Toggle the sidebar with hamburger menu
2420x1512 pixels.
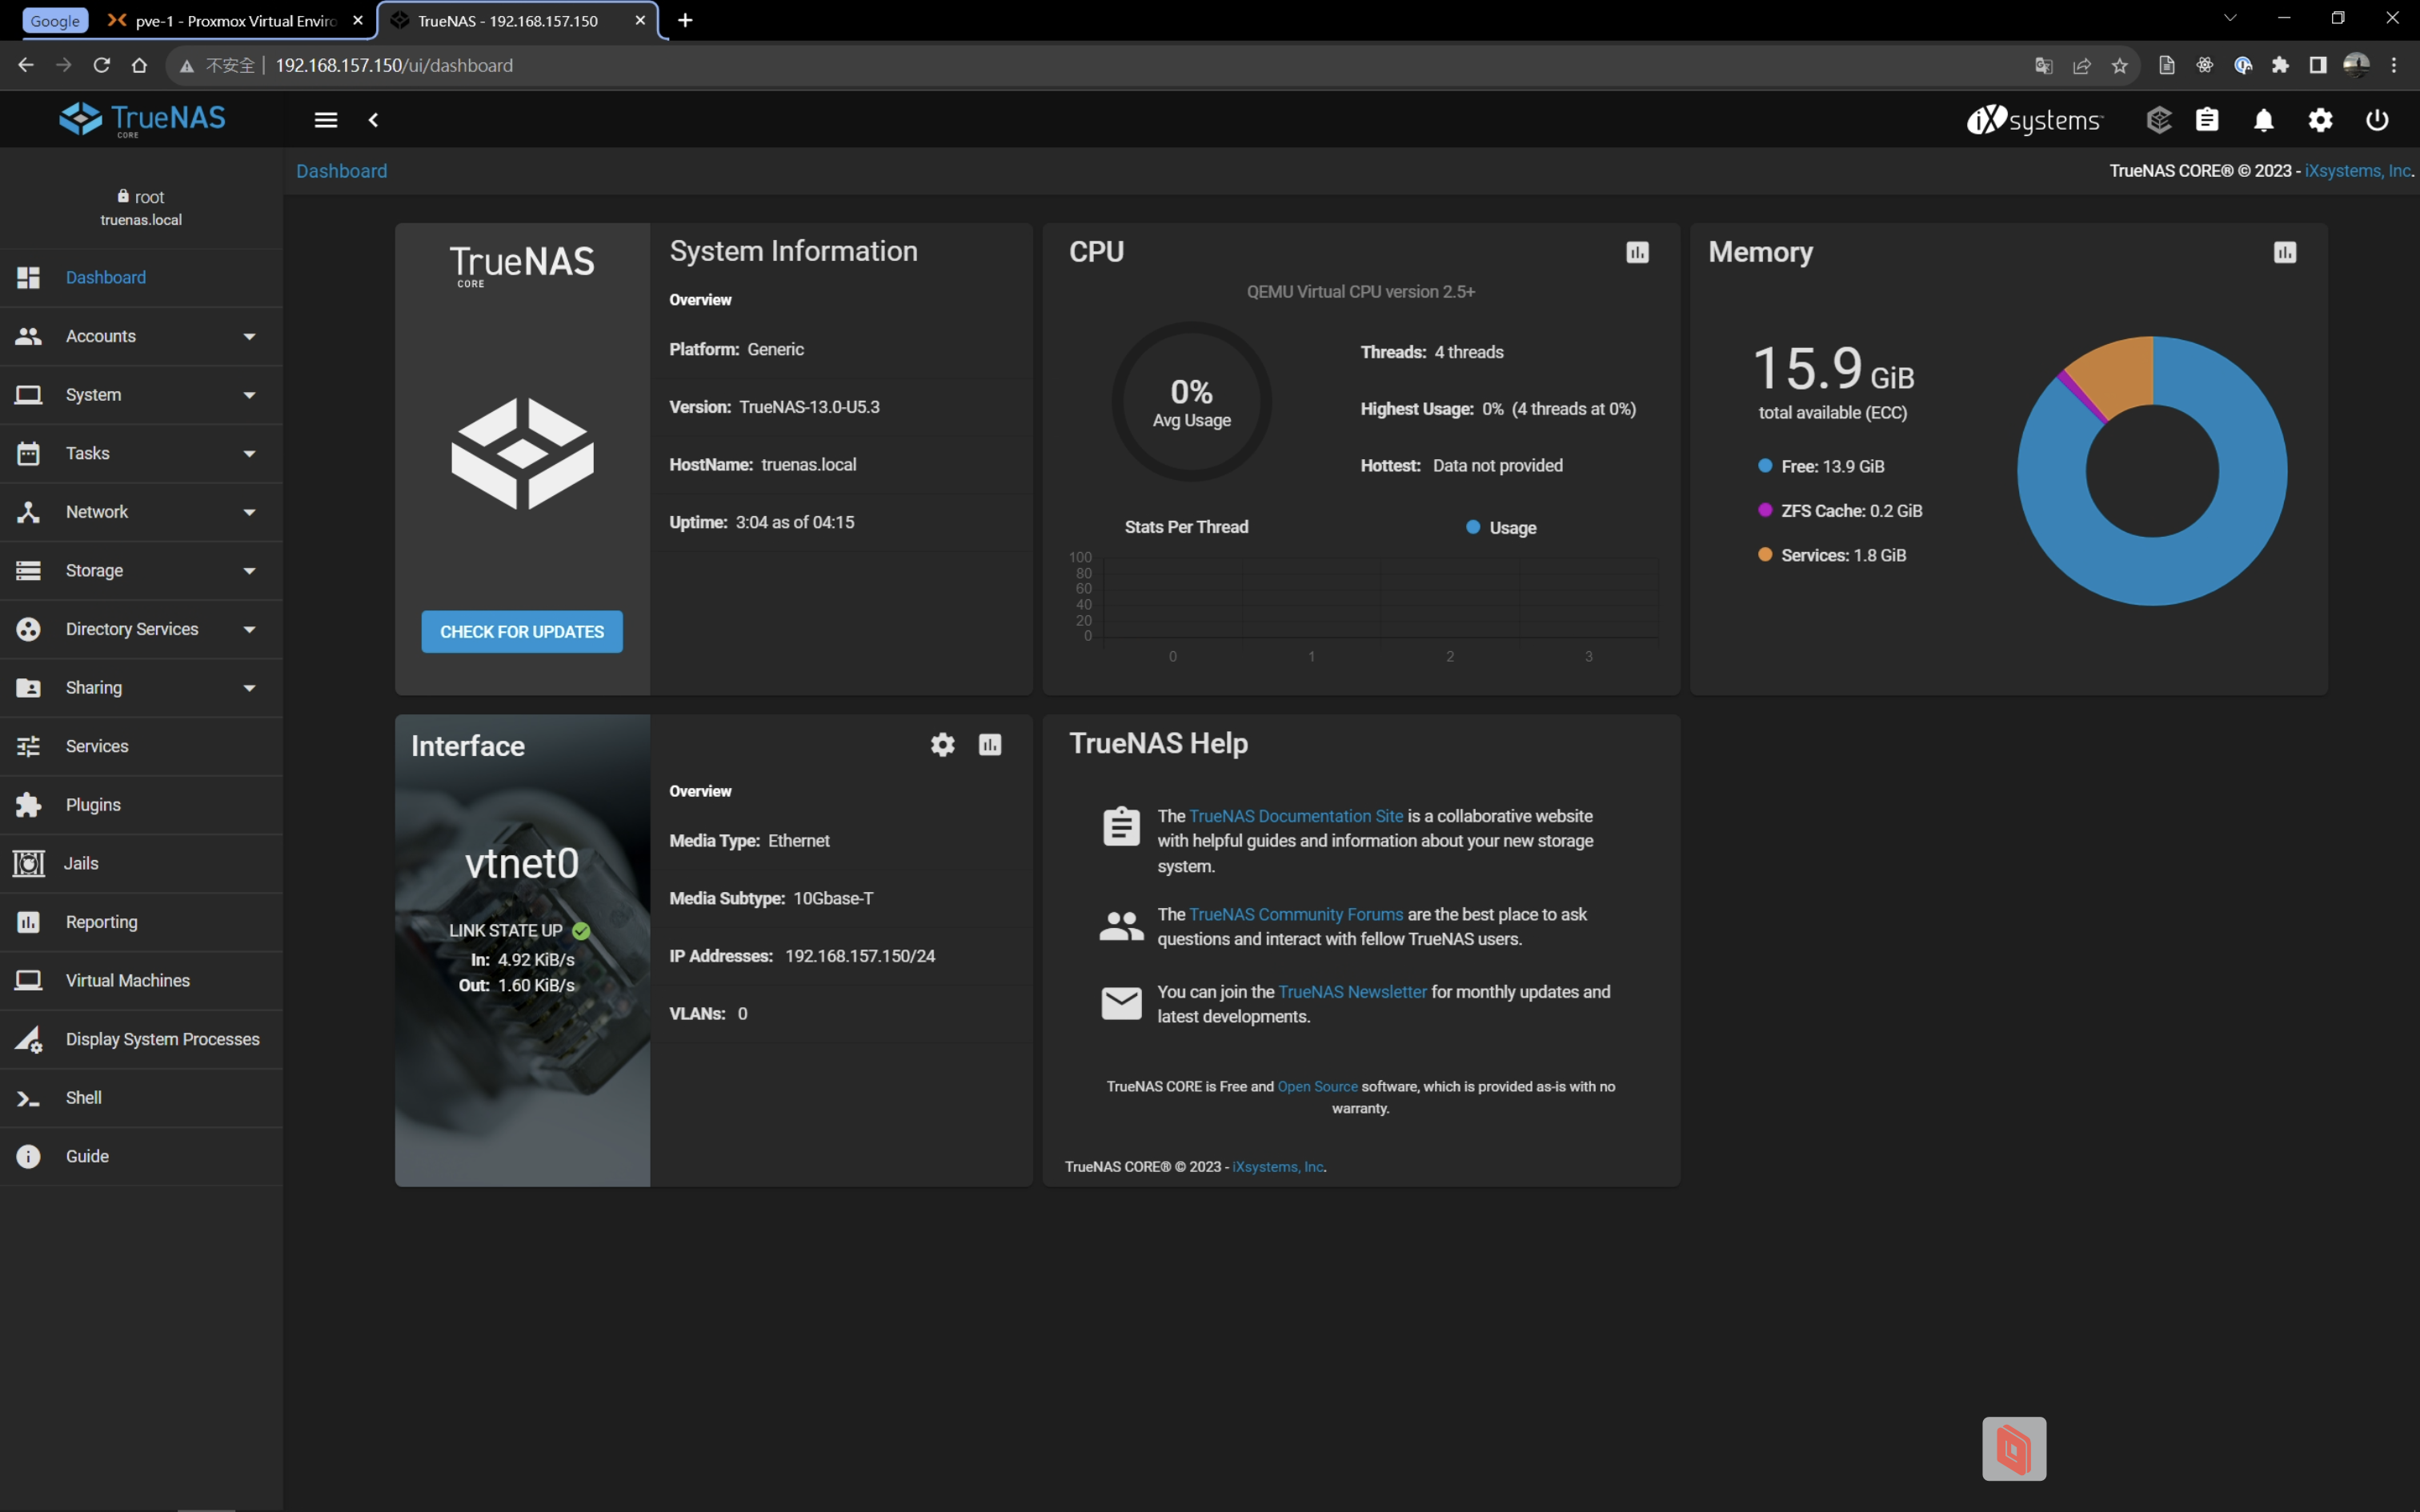(326, 120)
